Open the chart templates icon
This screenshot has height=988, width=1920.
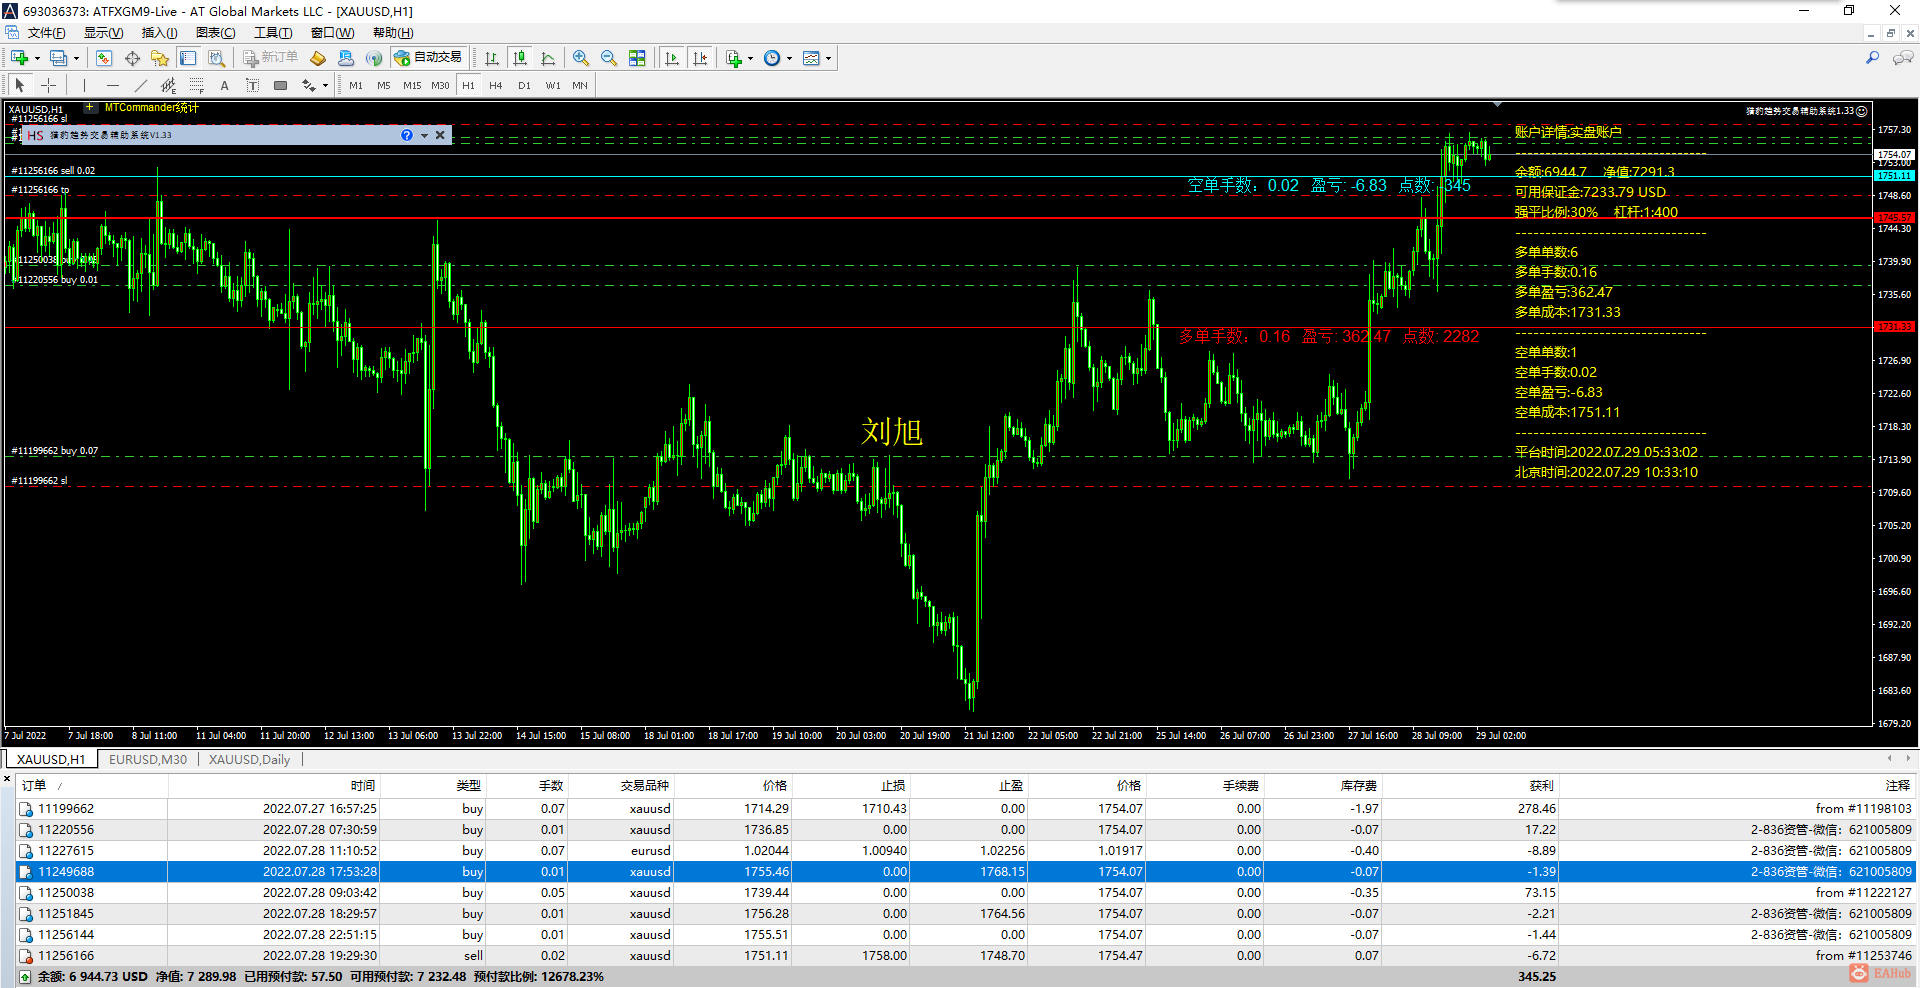(811, 58)
